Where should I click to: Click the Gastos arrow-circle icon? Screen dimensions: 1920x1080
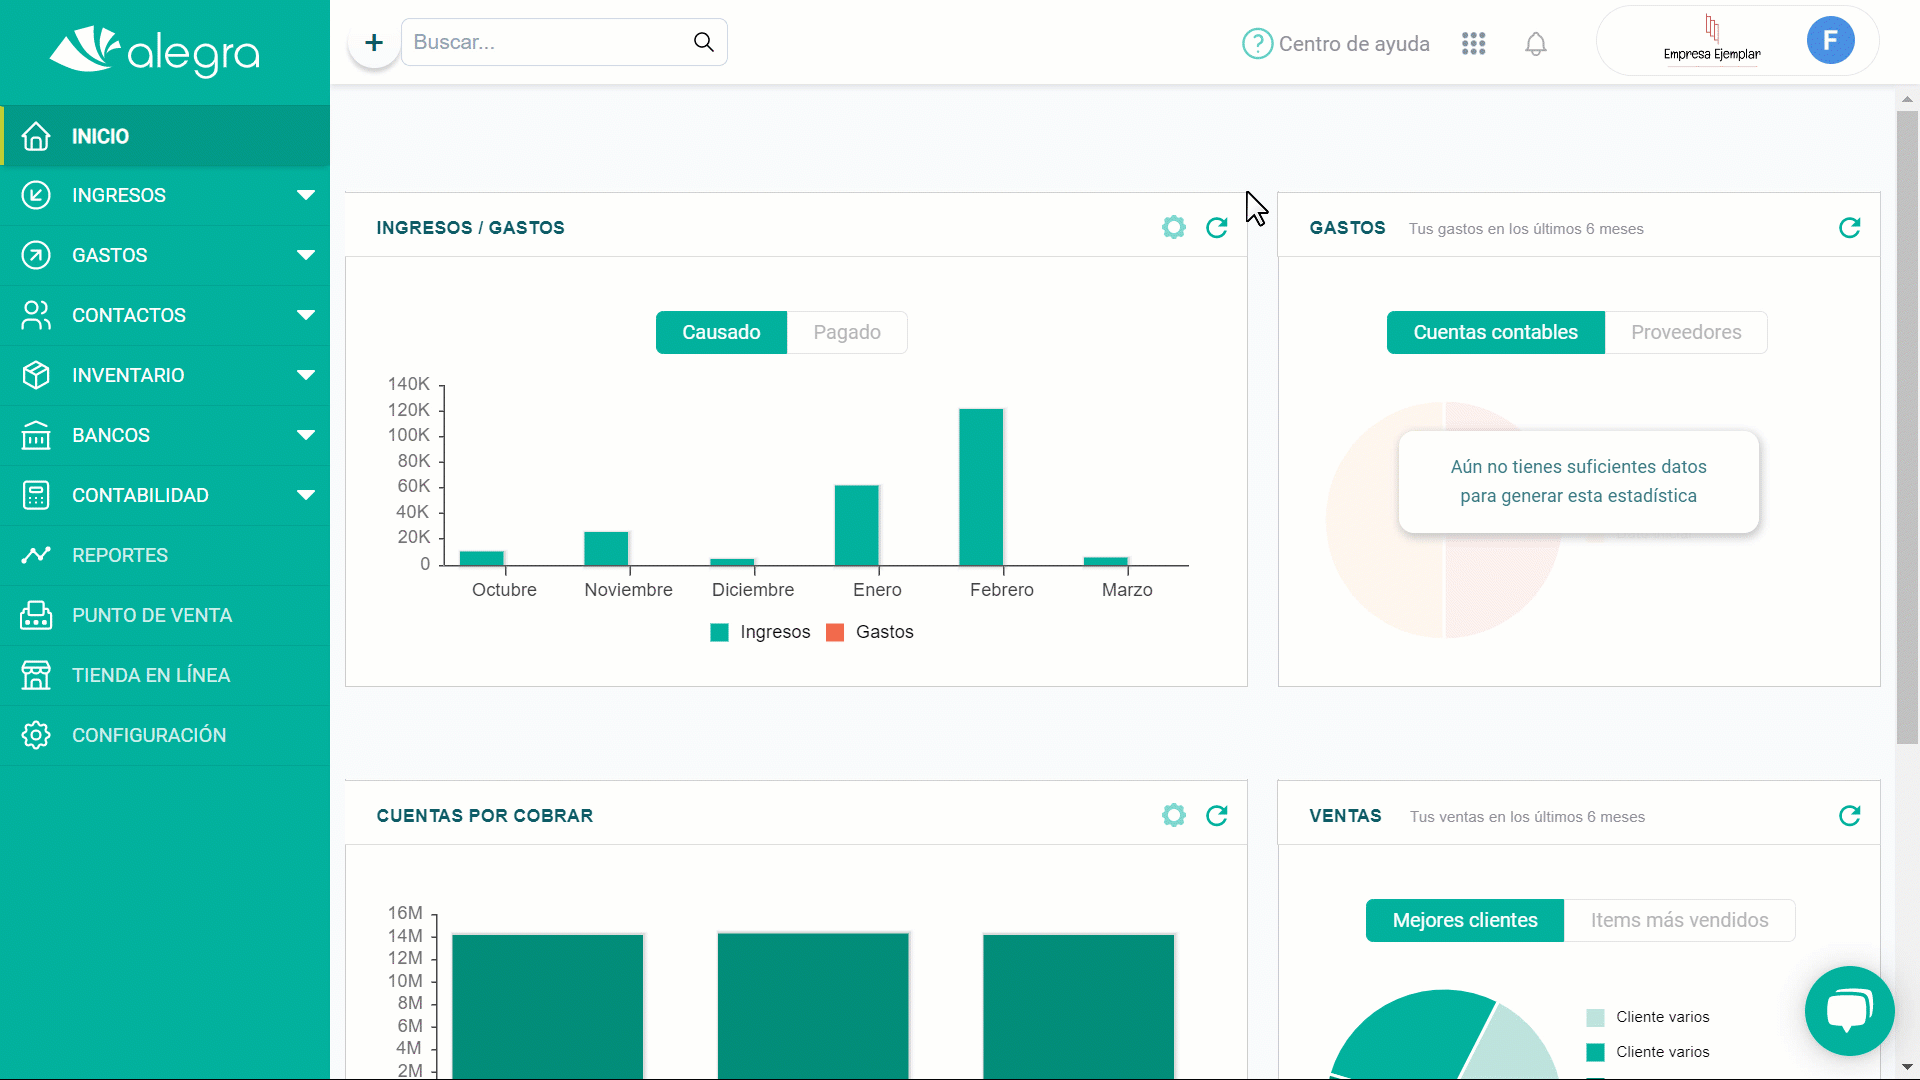(36, 255)
